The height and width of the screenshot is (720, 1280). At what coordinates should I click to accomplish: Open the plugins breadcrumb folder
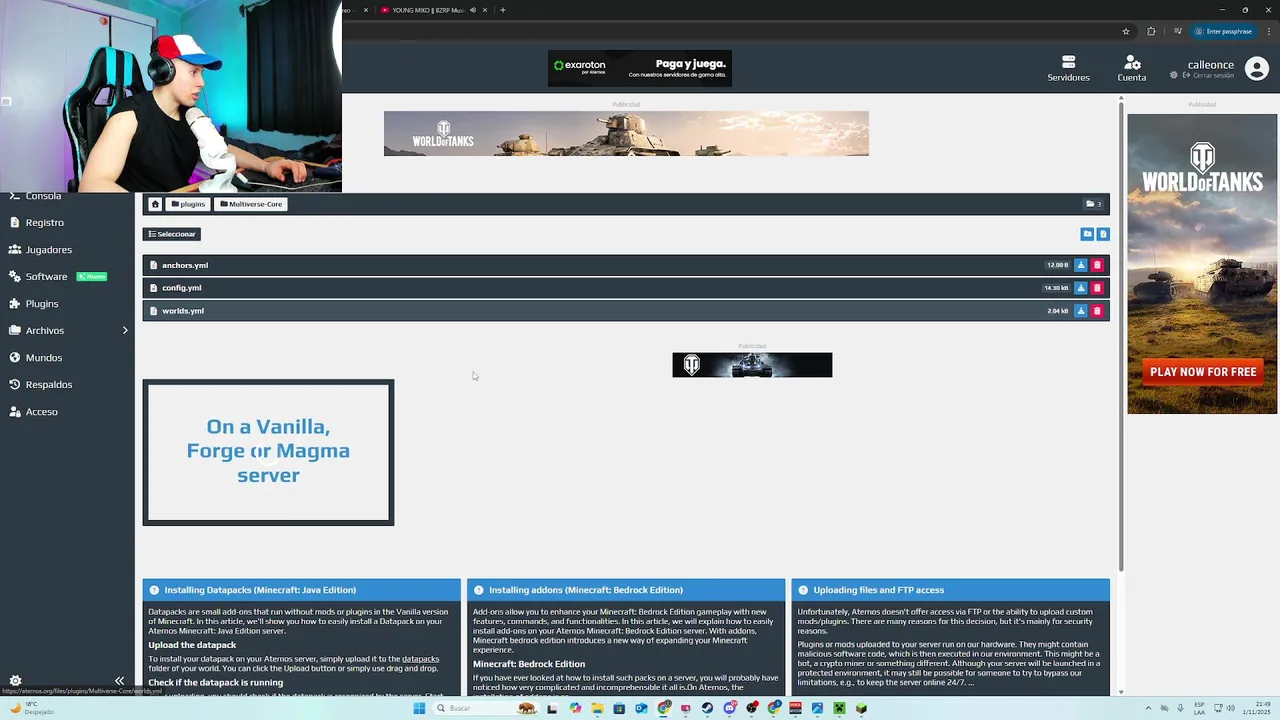[x=188, y=204]
